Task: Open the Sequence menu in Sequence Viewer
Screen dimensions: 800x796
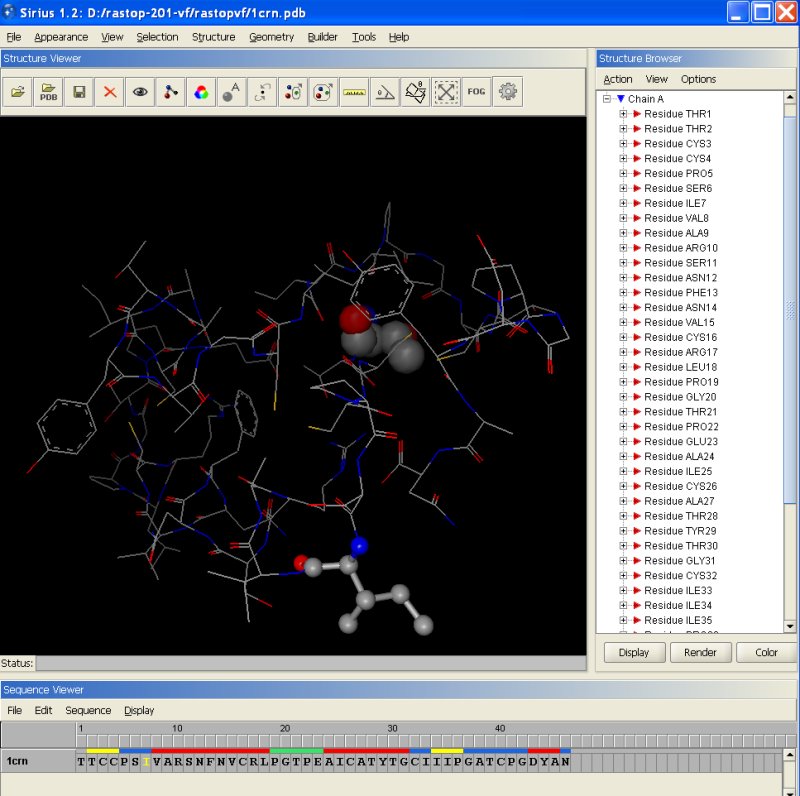Action: [x=88, y=710]
